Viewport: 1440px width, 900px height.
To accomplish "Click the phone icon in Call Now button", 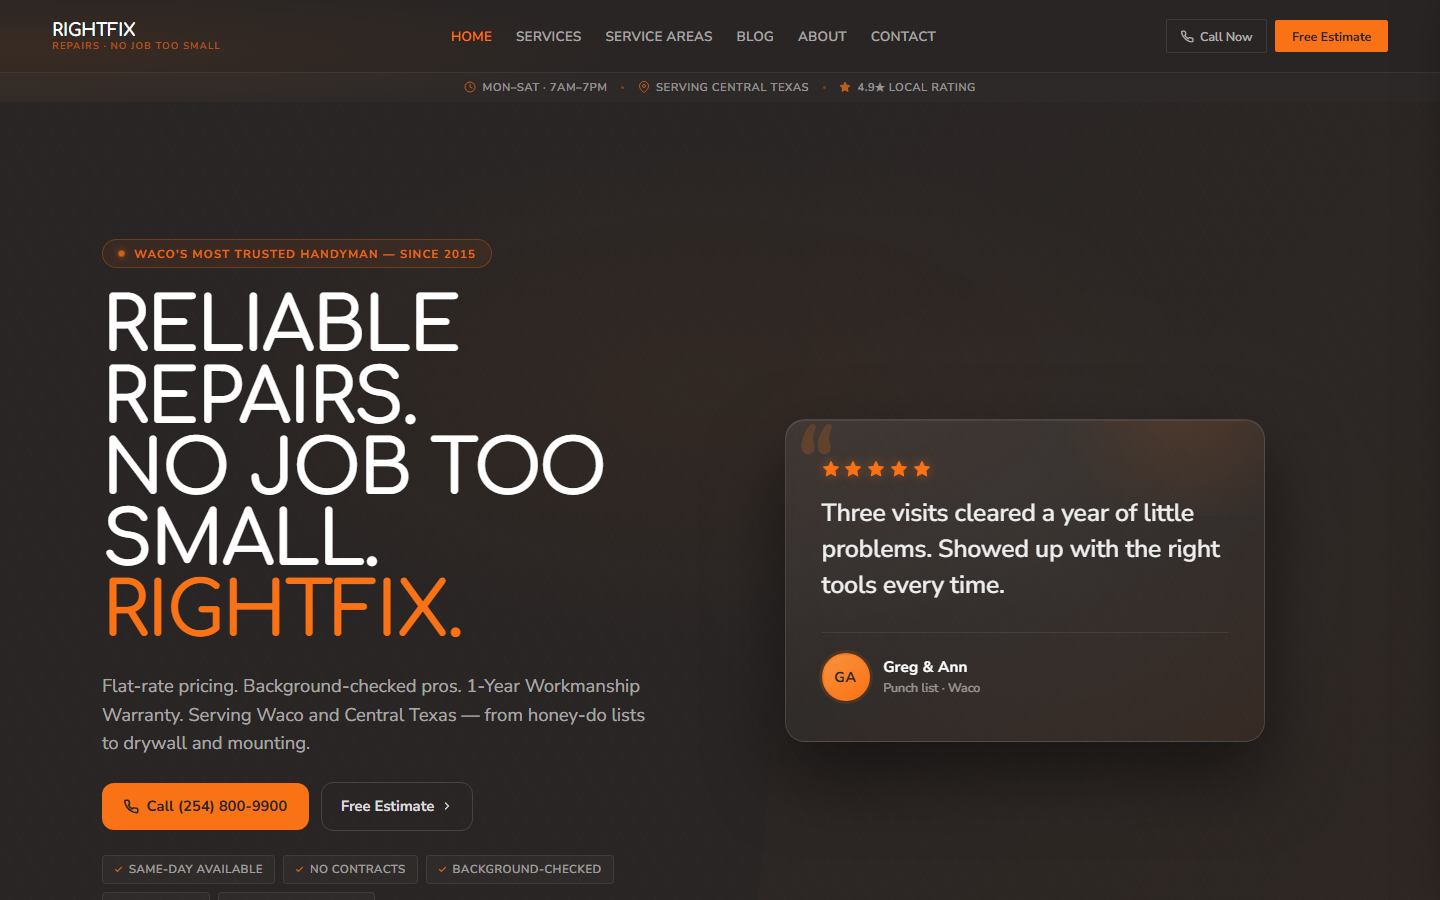I will pyautogui.click(x=1187, y=37).
